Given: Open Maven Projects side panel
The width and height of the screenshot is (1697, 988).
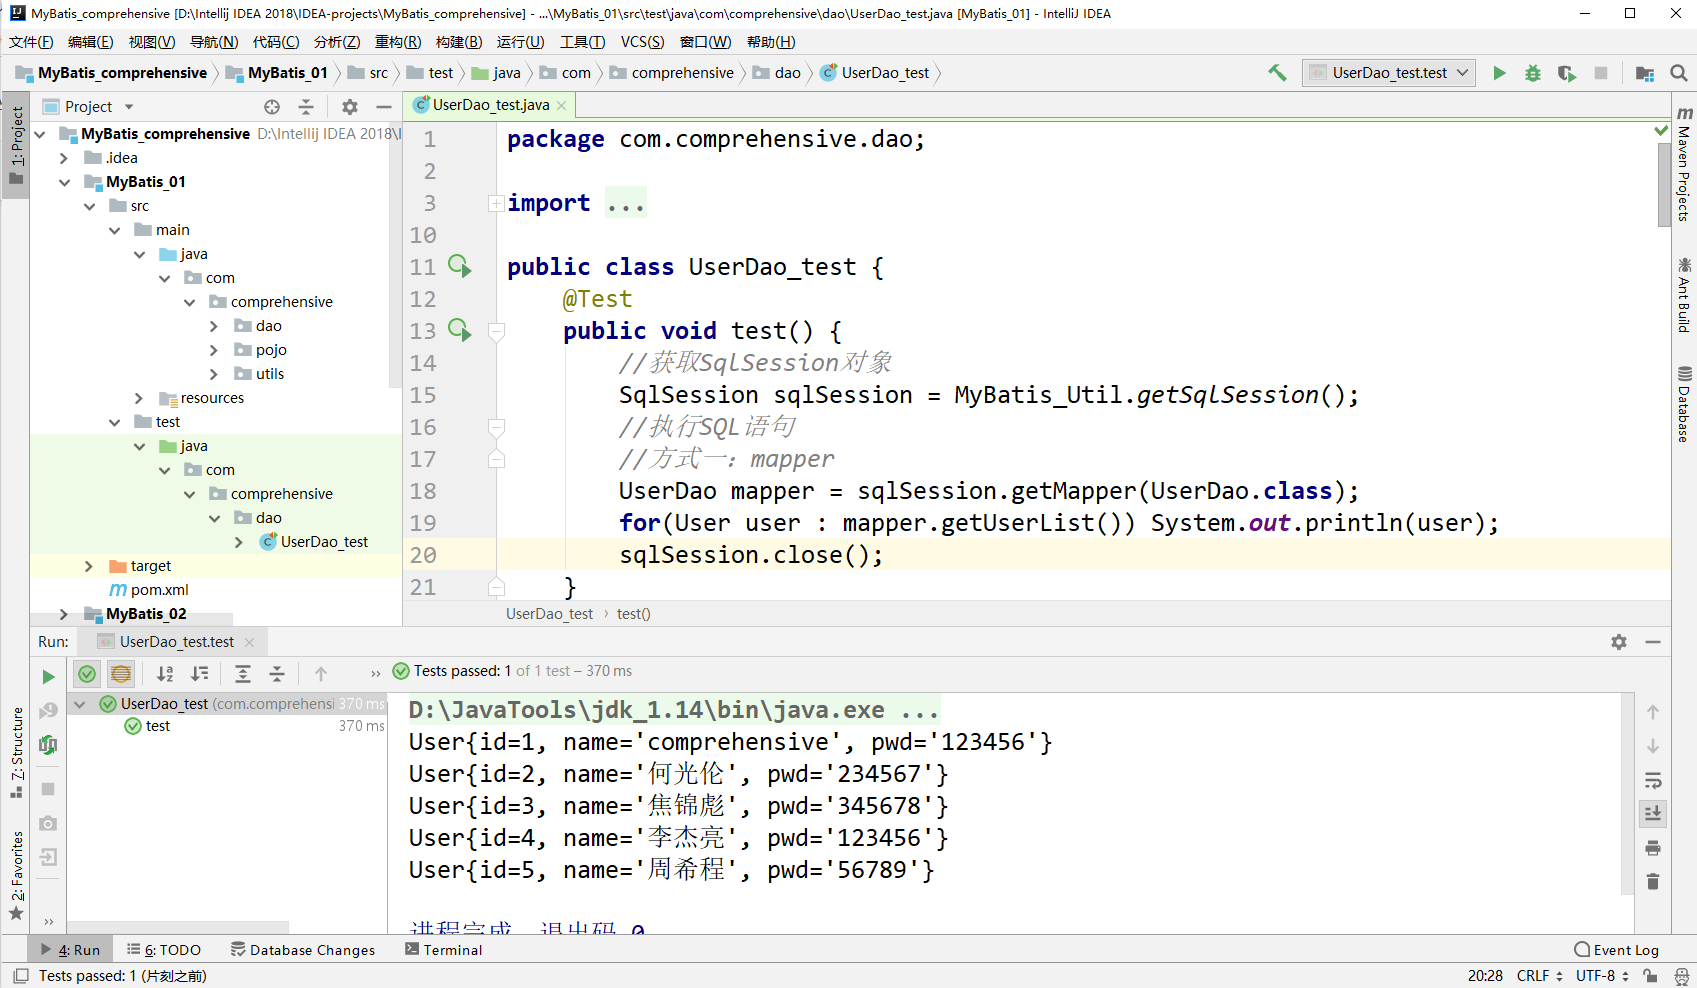Looking at the screenshot, I should point(1684,163).
